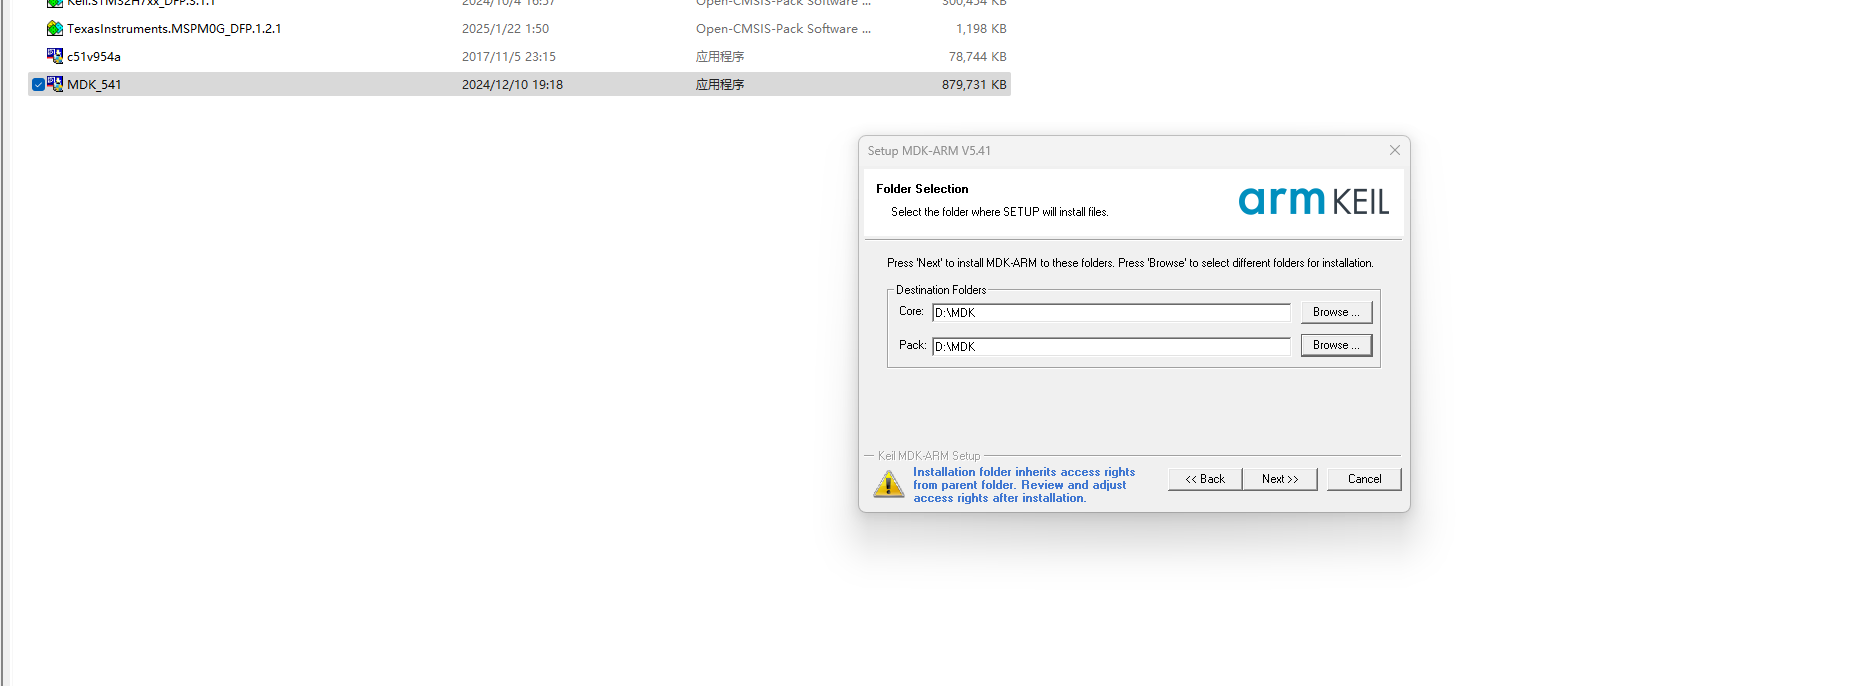Close the Setup MDK-ARM V5.41 dialog

(x=1394, y=150)
